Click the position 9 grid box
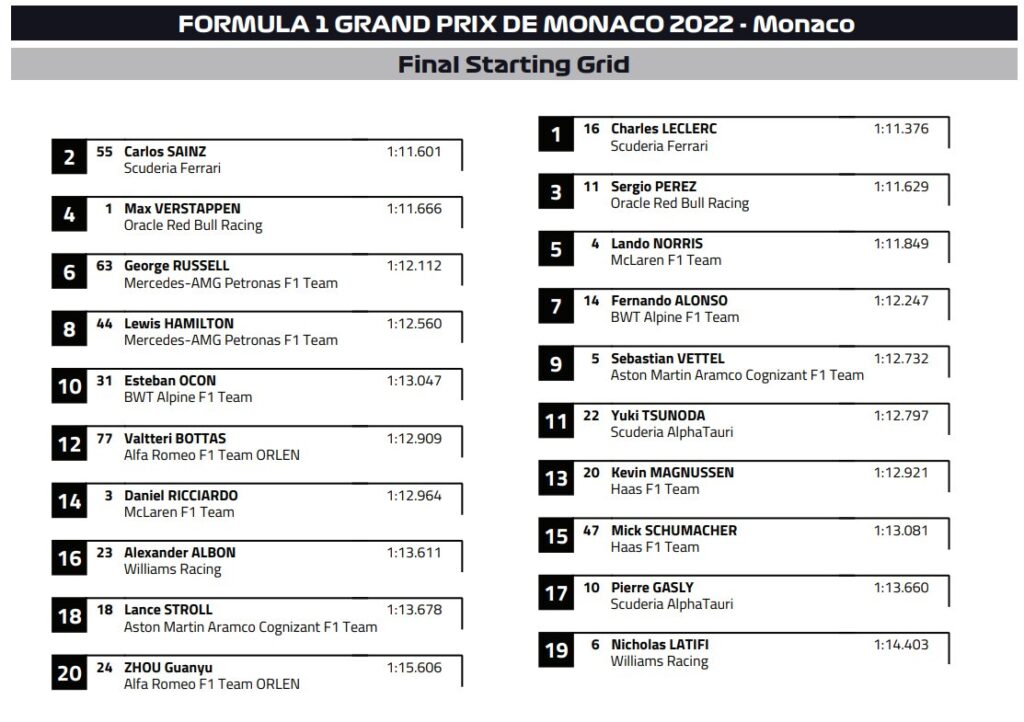1024x722 pixels. click(x=556, y=365)
